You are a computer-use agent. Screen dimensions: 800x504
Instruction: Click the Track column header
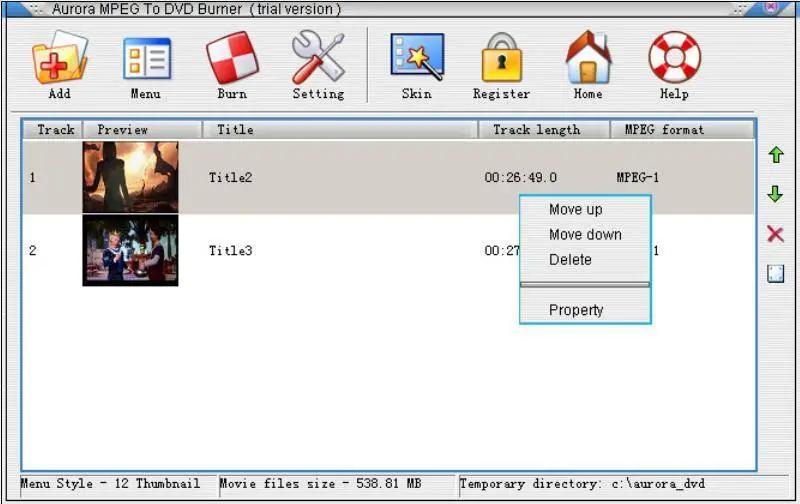pyautogui.click(x=53, y=130)
